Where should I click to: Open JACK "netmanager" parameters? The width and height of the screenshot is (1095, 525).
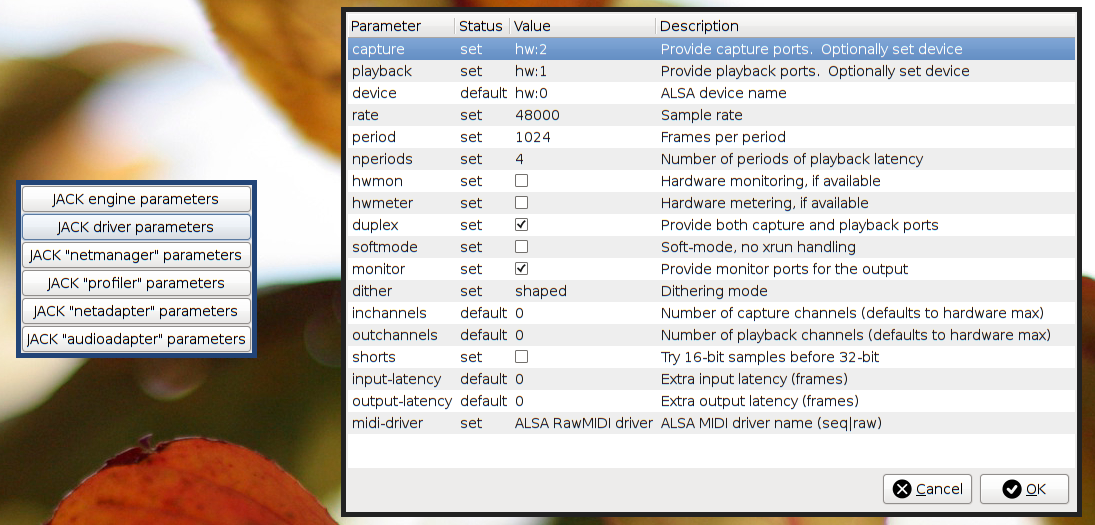pyautogui.click(x=136, y=255)
